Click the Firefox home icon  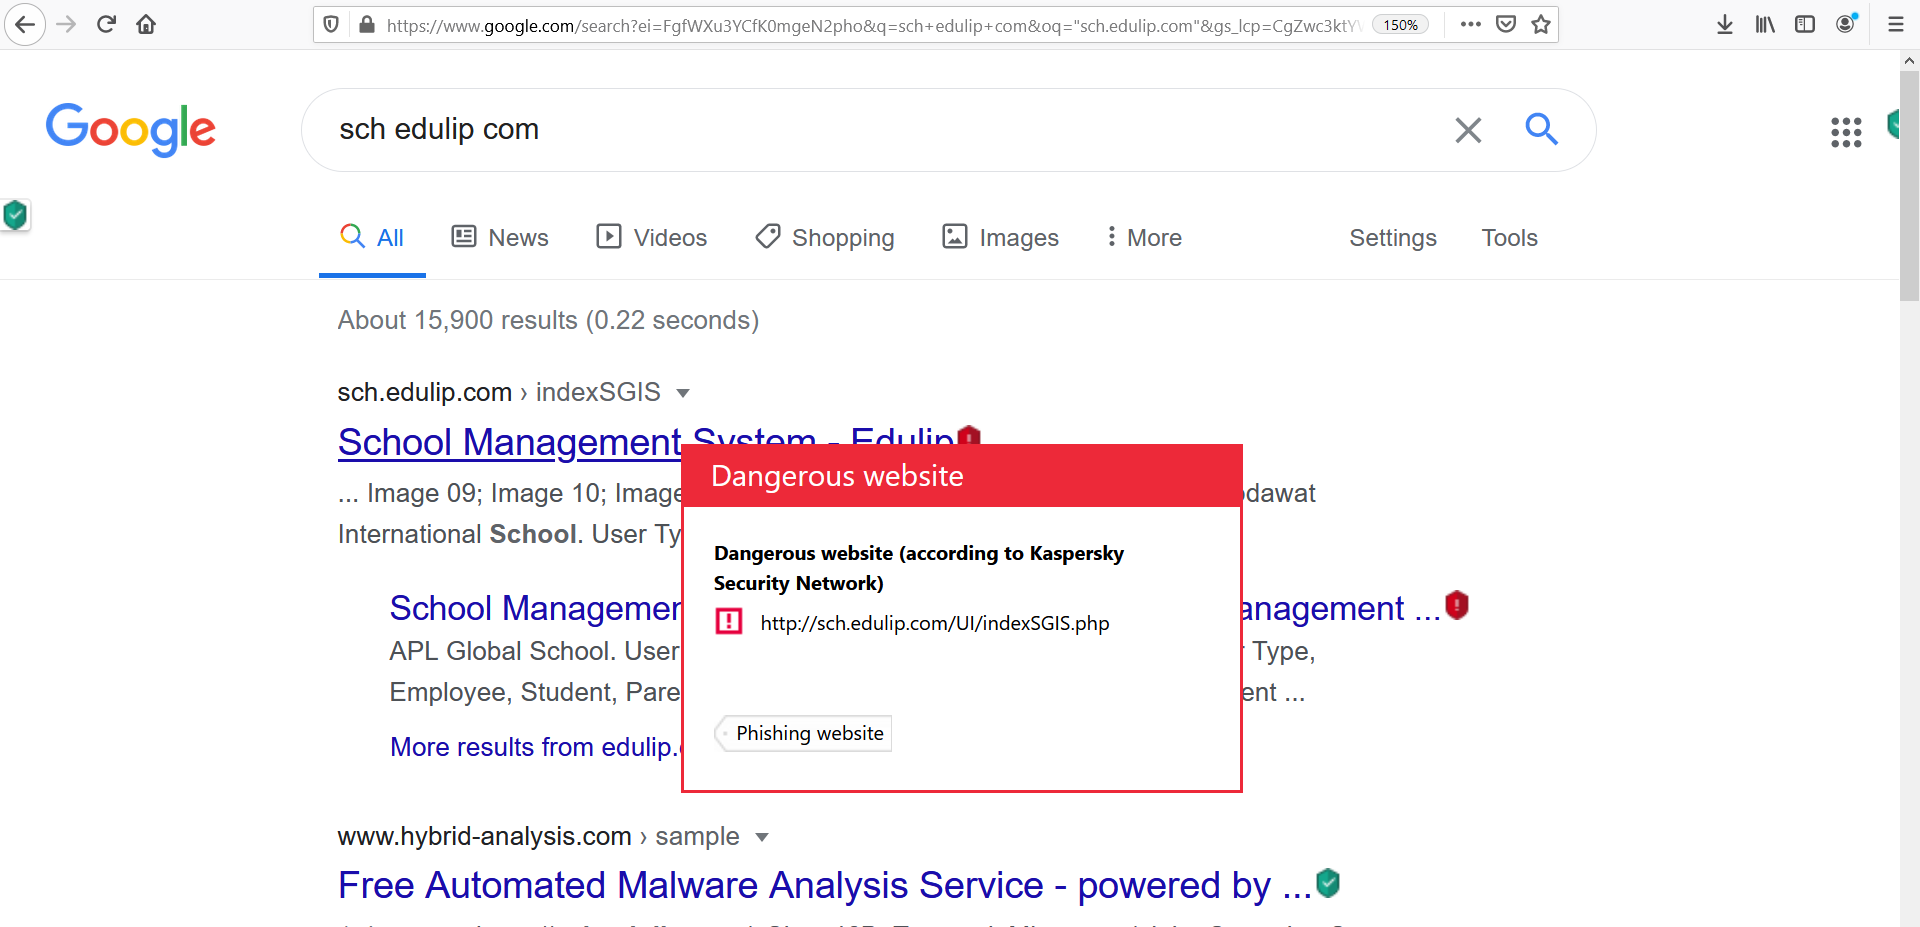coord(146,24)
